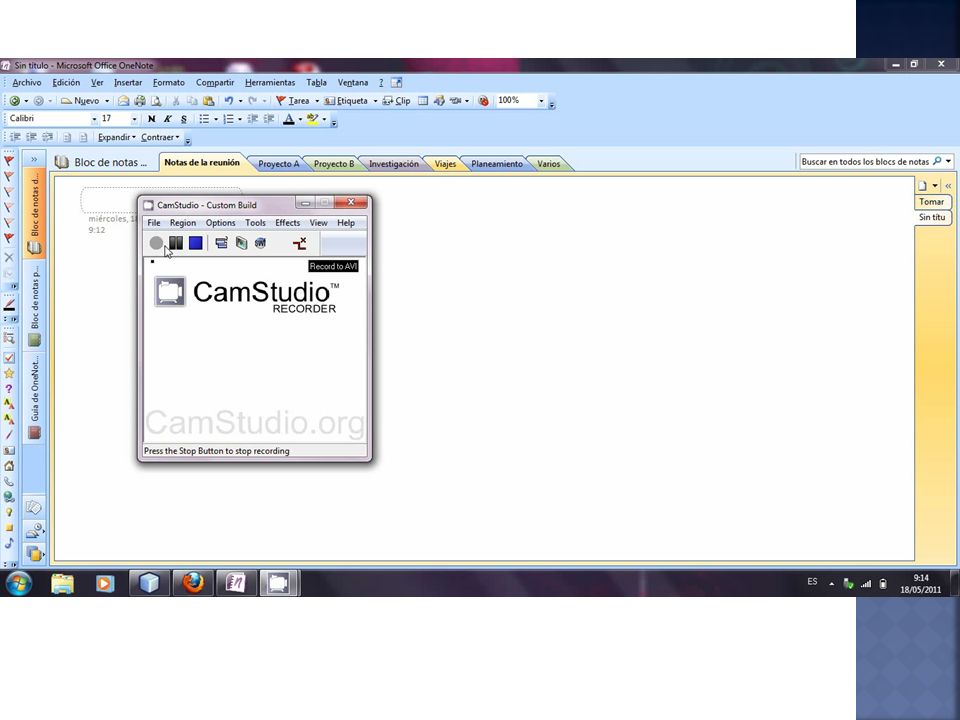Click the CamStudio SWF producer icon

tap(260, 243)
